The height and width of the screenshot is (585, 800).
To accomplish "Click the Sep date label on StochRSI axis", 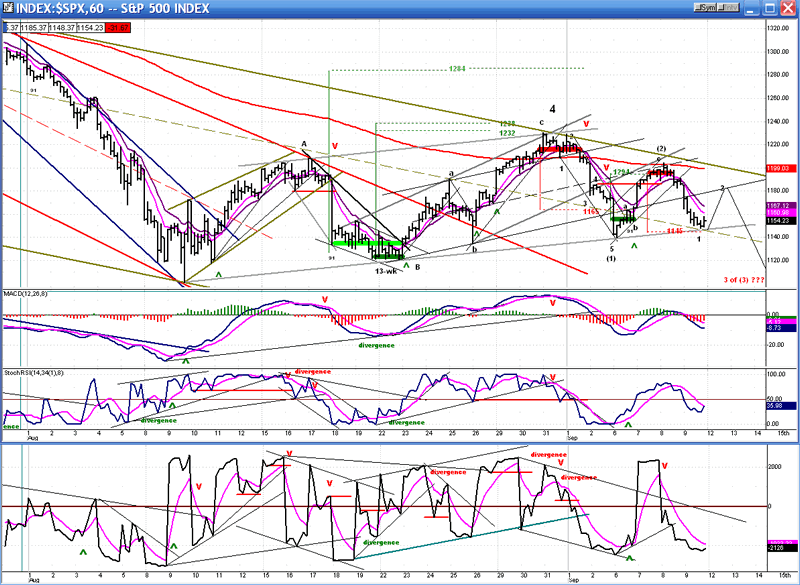I will (571, 438).
